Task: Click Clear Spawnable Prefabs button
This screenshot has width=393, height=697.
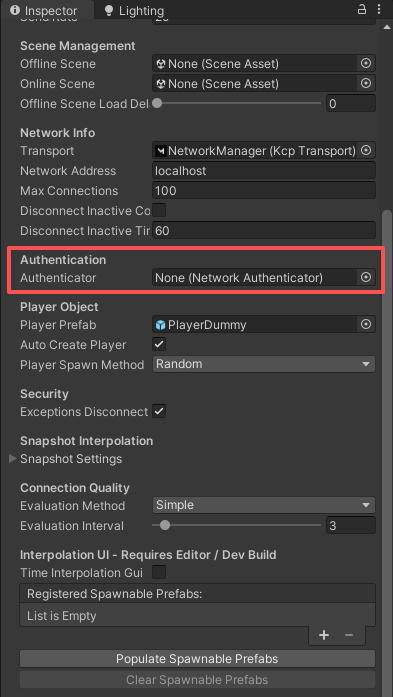Action: 197,680
